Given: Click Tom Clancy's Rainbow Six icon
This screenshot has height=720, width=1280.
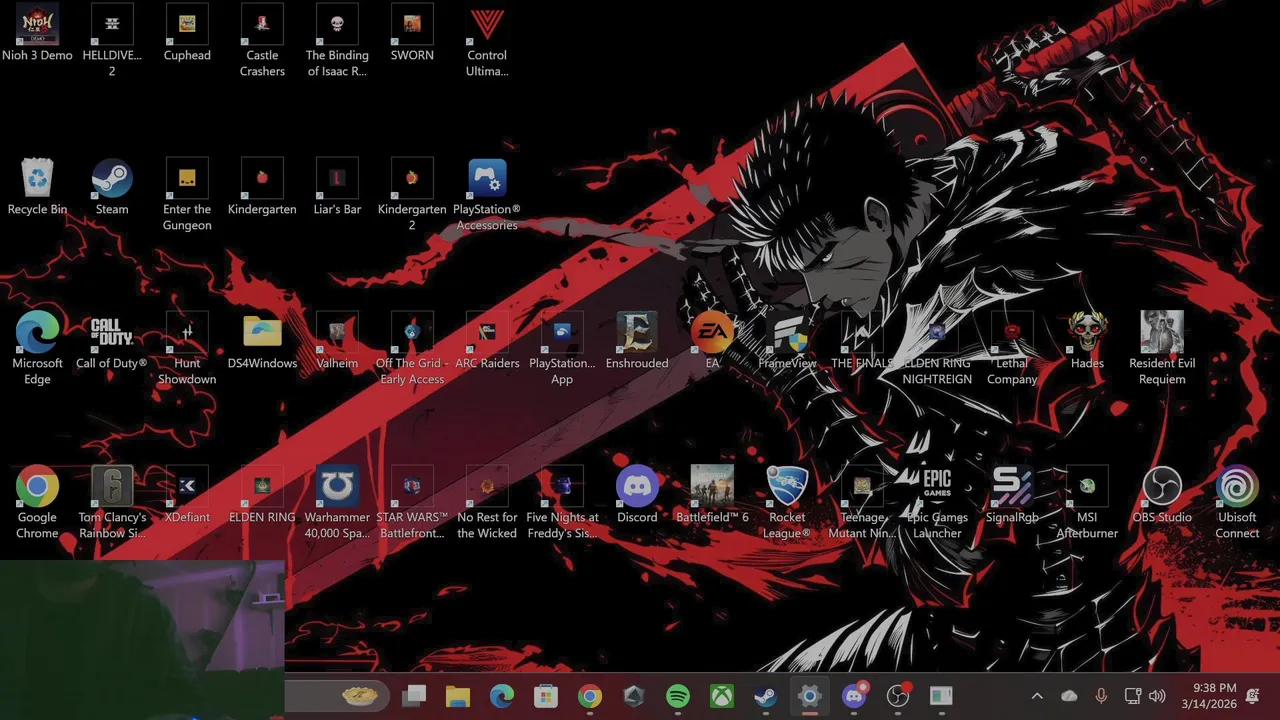Looking at the screenshot, I should click(112, 503).
